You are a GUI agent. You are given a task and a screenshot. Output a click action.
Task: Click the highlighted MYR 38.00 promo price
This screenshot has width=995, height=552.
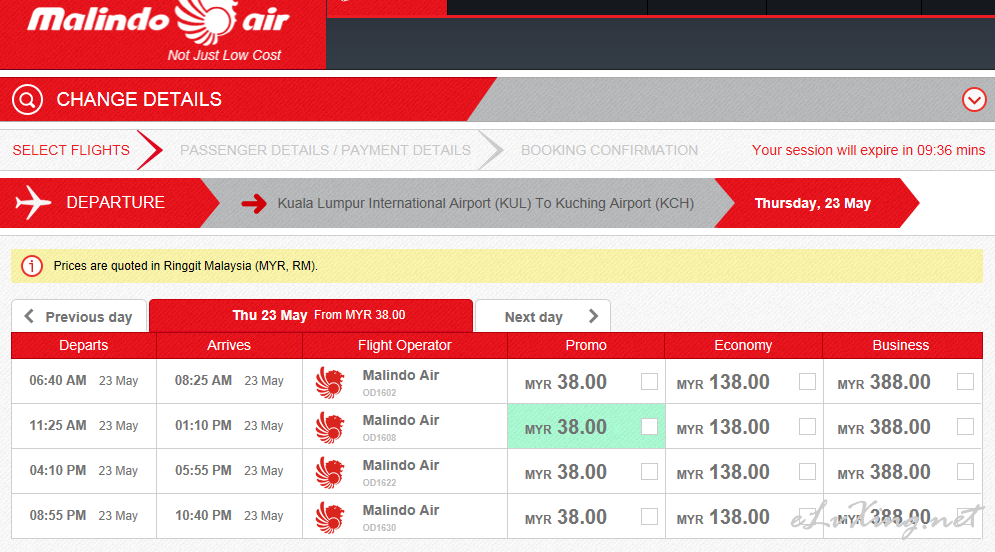[x=565, y=428]
